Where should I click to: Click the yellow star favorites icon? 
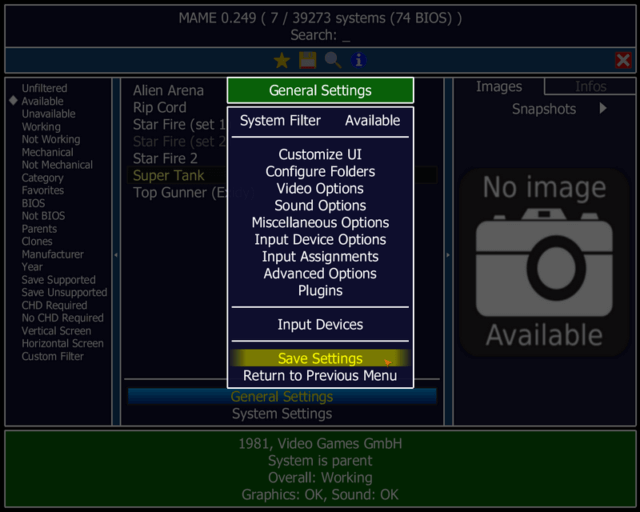[x=282, y=61]
